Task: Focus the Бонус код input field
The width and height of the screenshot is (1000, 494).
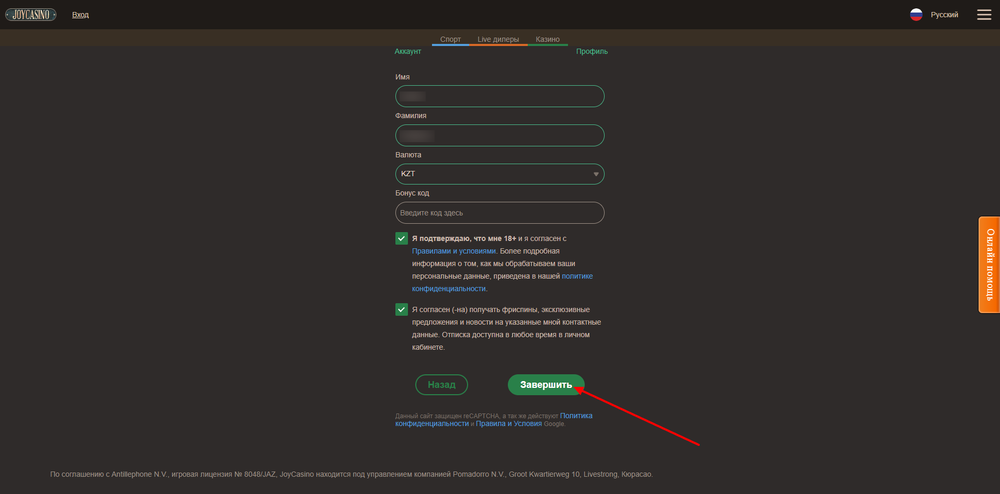Action: pos(500,213)
